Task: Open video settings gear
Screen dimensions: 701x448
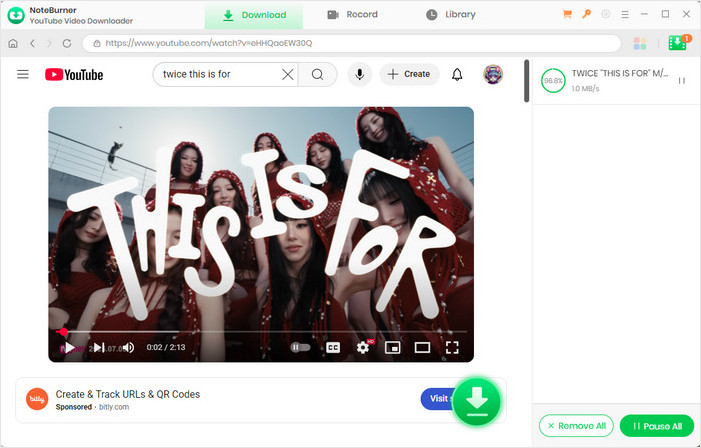Action: point(363,347)
